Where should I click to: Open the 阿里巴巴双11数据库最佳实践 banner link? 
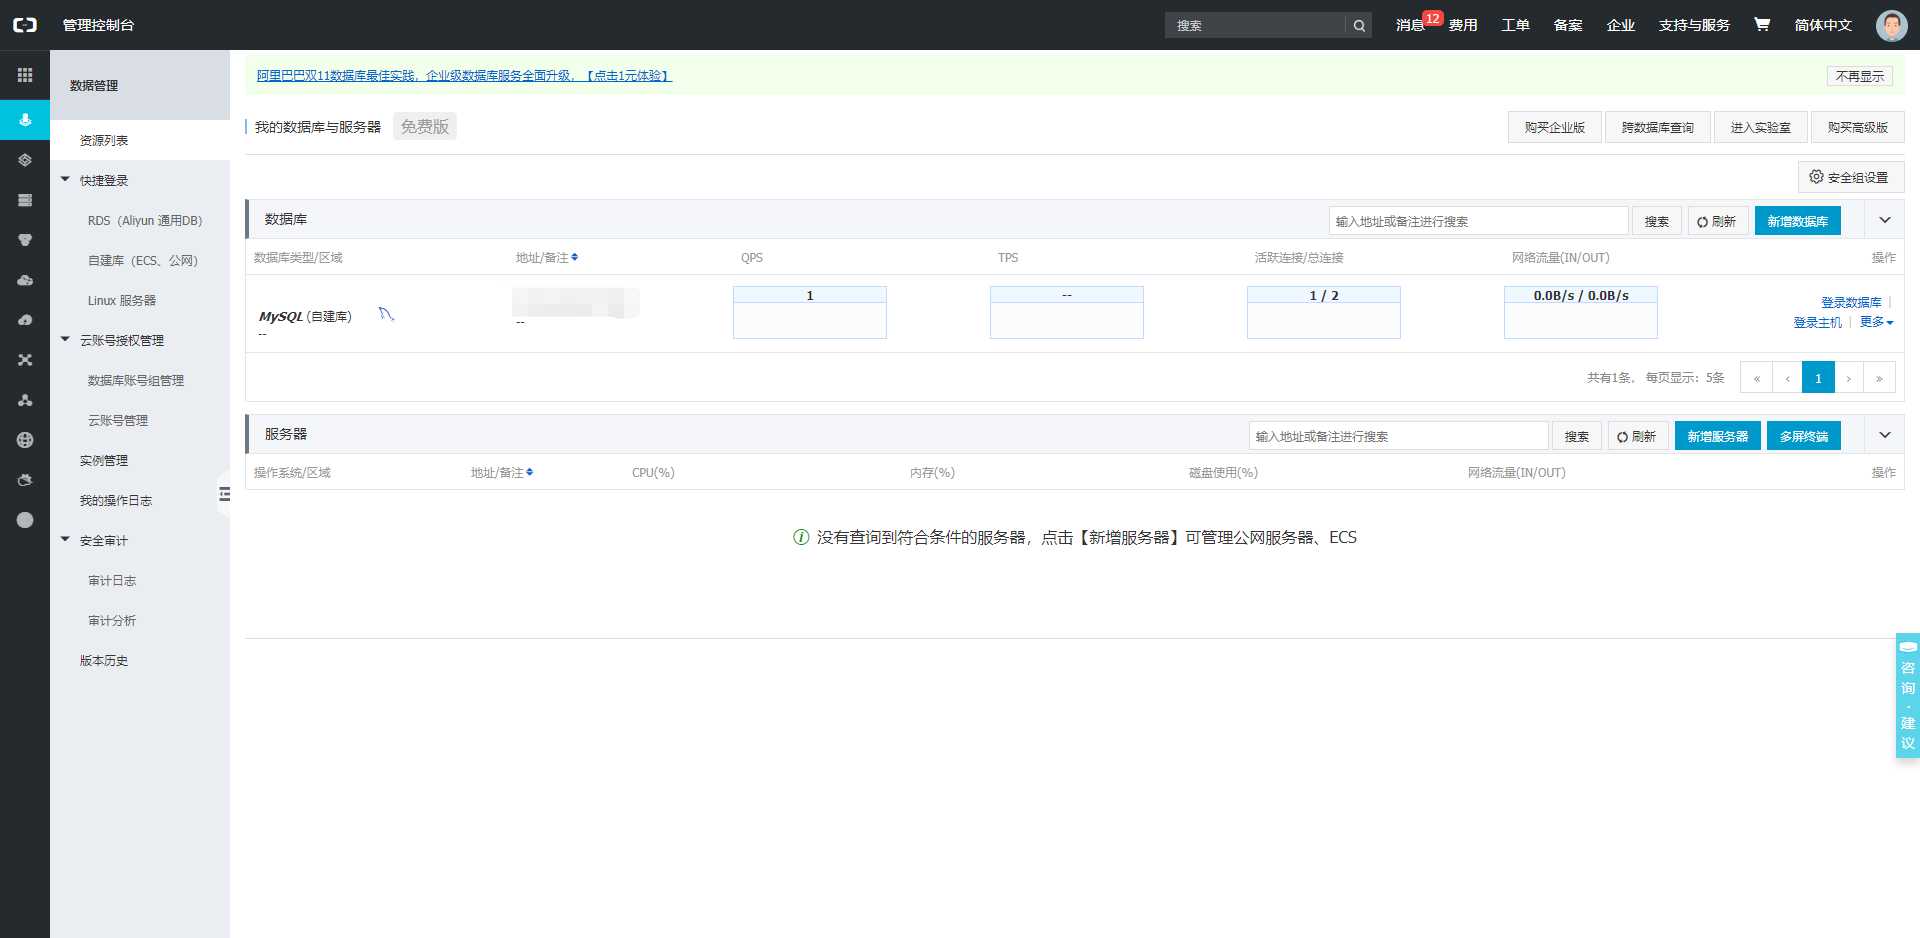(464, 75)
